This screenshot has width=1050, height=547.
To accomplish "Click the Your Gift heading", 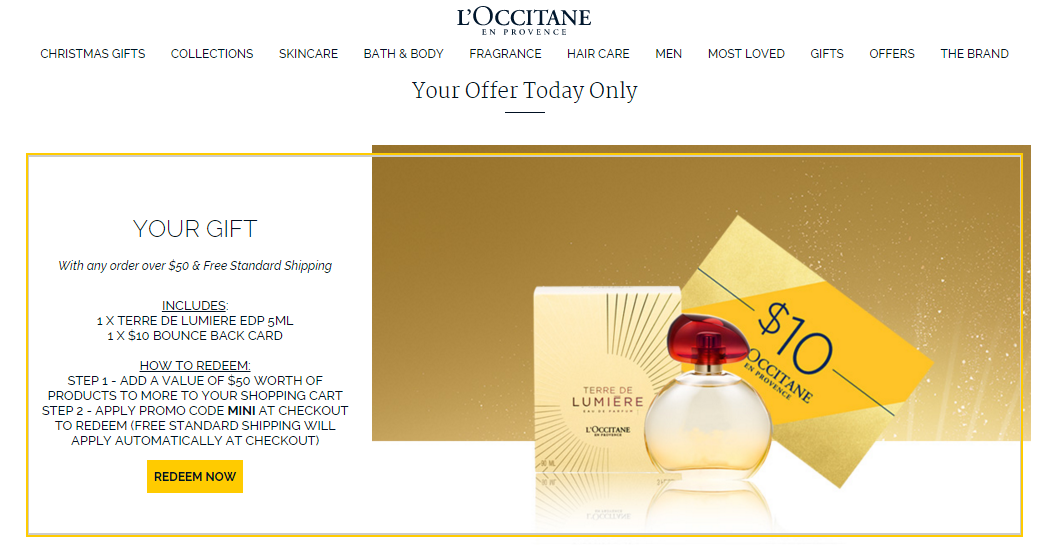I will pyautogui.click(x=195, y=229).
